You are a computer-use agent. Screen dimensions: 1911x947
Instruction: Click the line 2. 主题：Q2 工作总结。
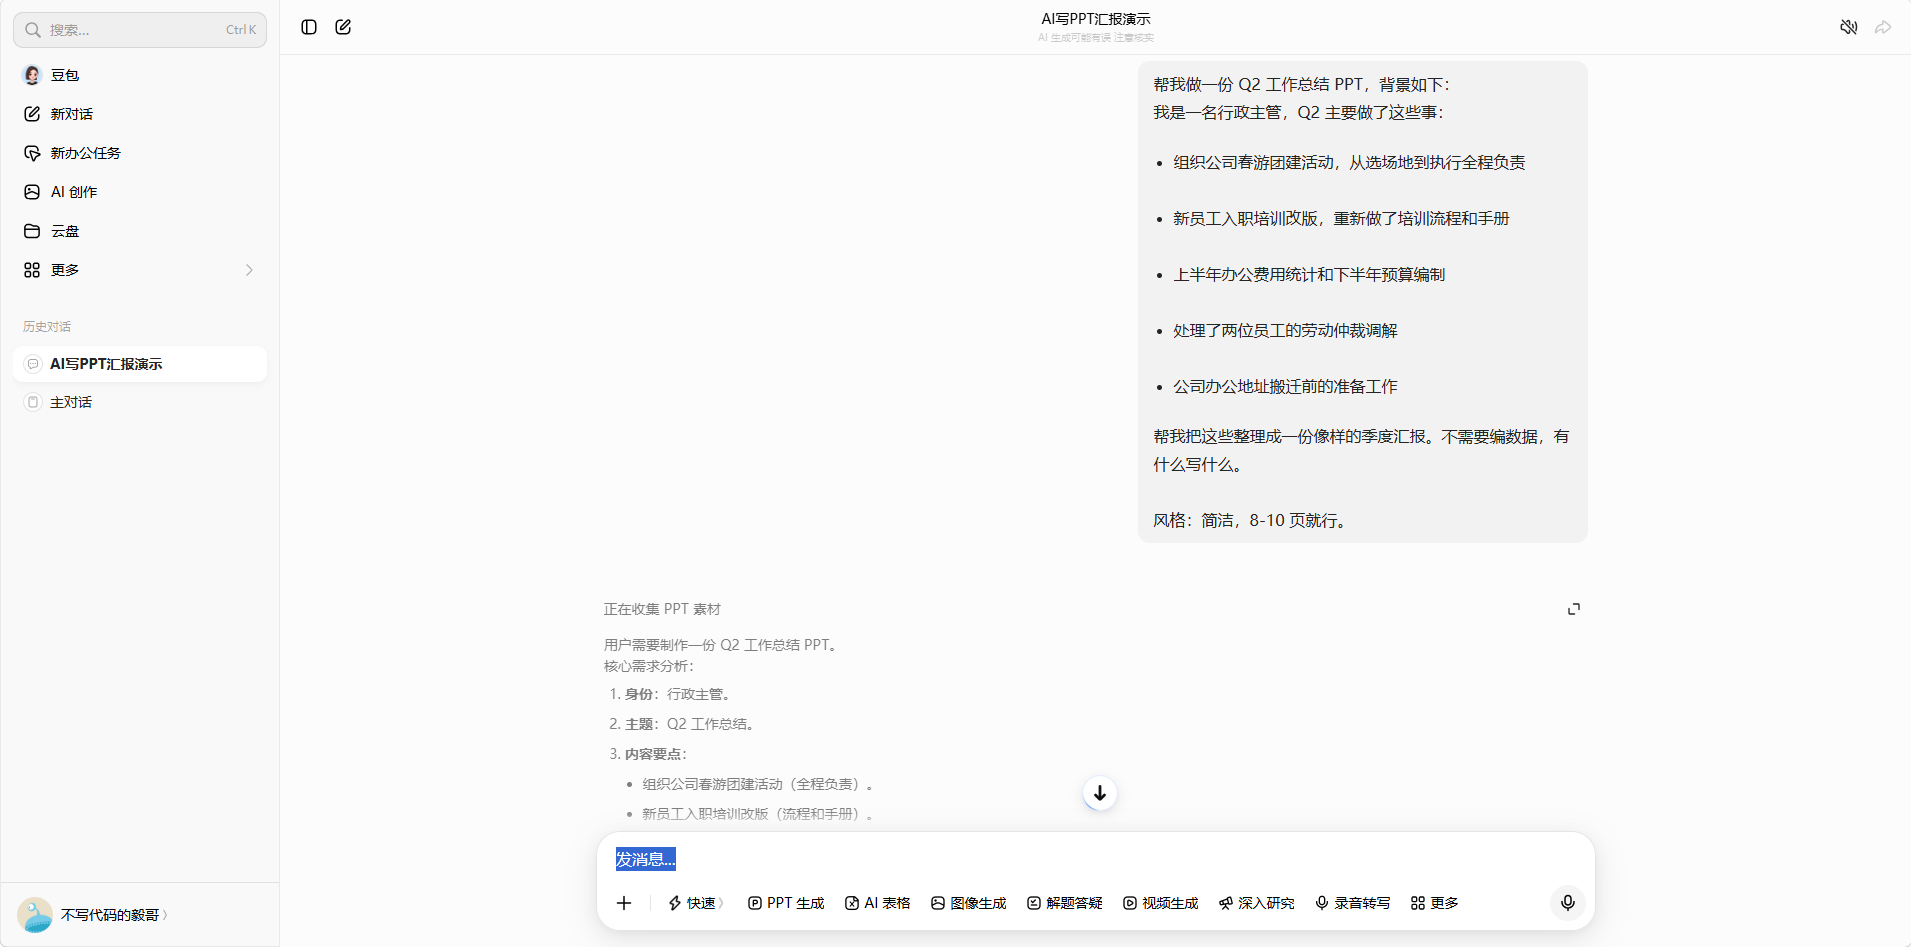tap(681, 724)
